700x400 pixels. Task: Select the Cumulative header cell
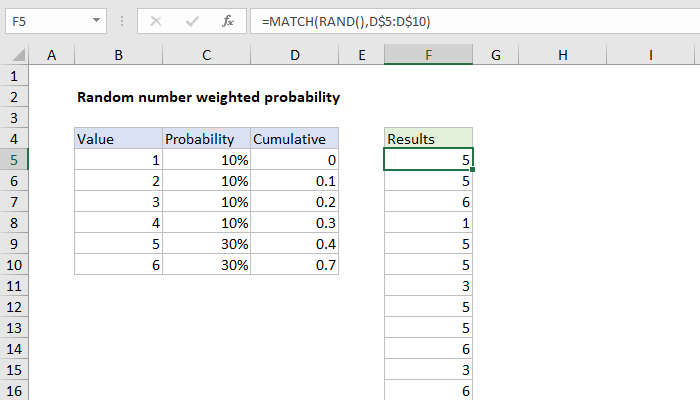pos(294,139)
